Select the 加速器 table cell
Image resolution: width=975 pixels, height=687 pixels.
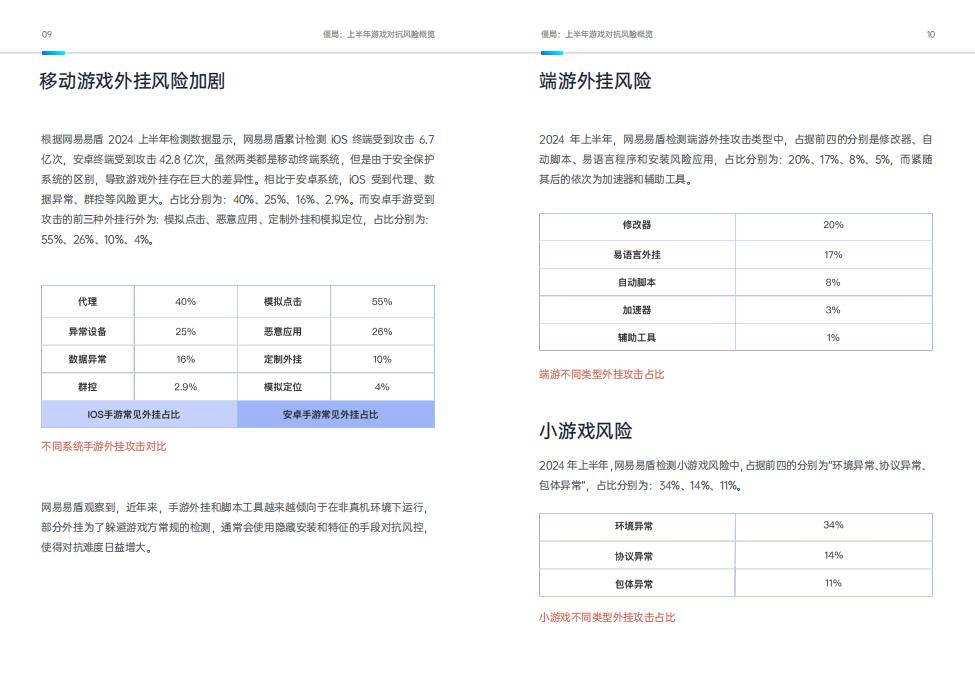tap(637, 310)
